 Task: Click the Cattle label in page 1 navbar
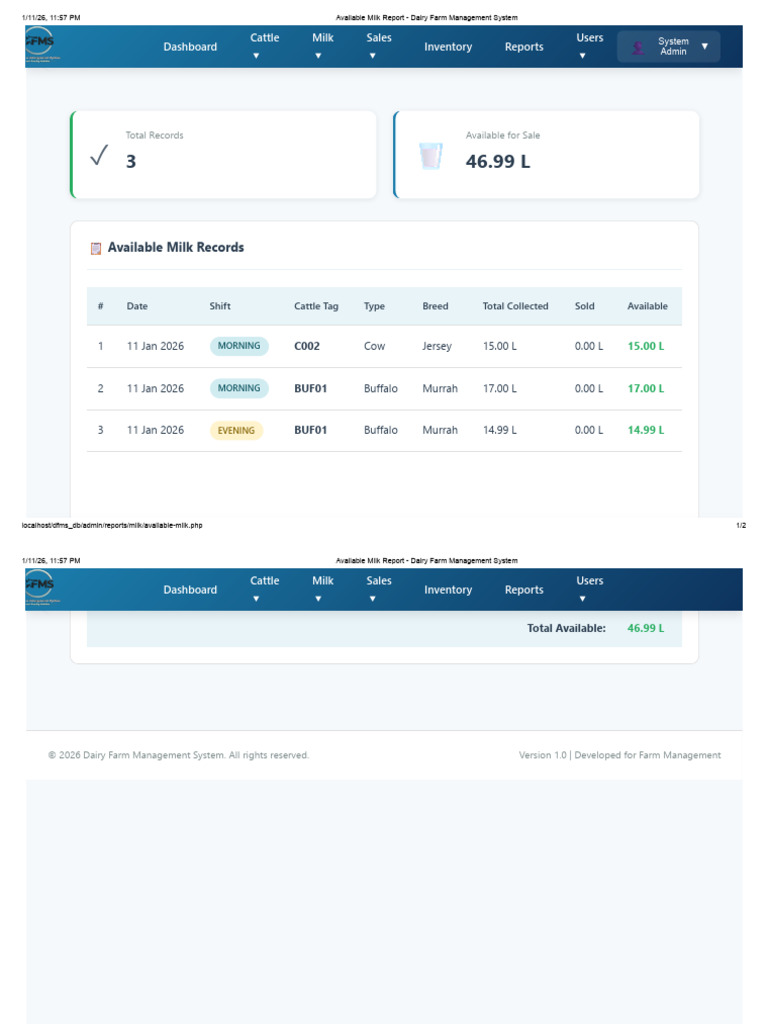[264, 38]
